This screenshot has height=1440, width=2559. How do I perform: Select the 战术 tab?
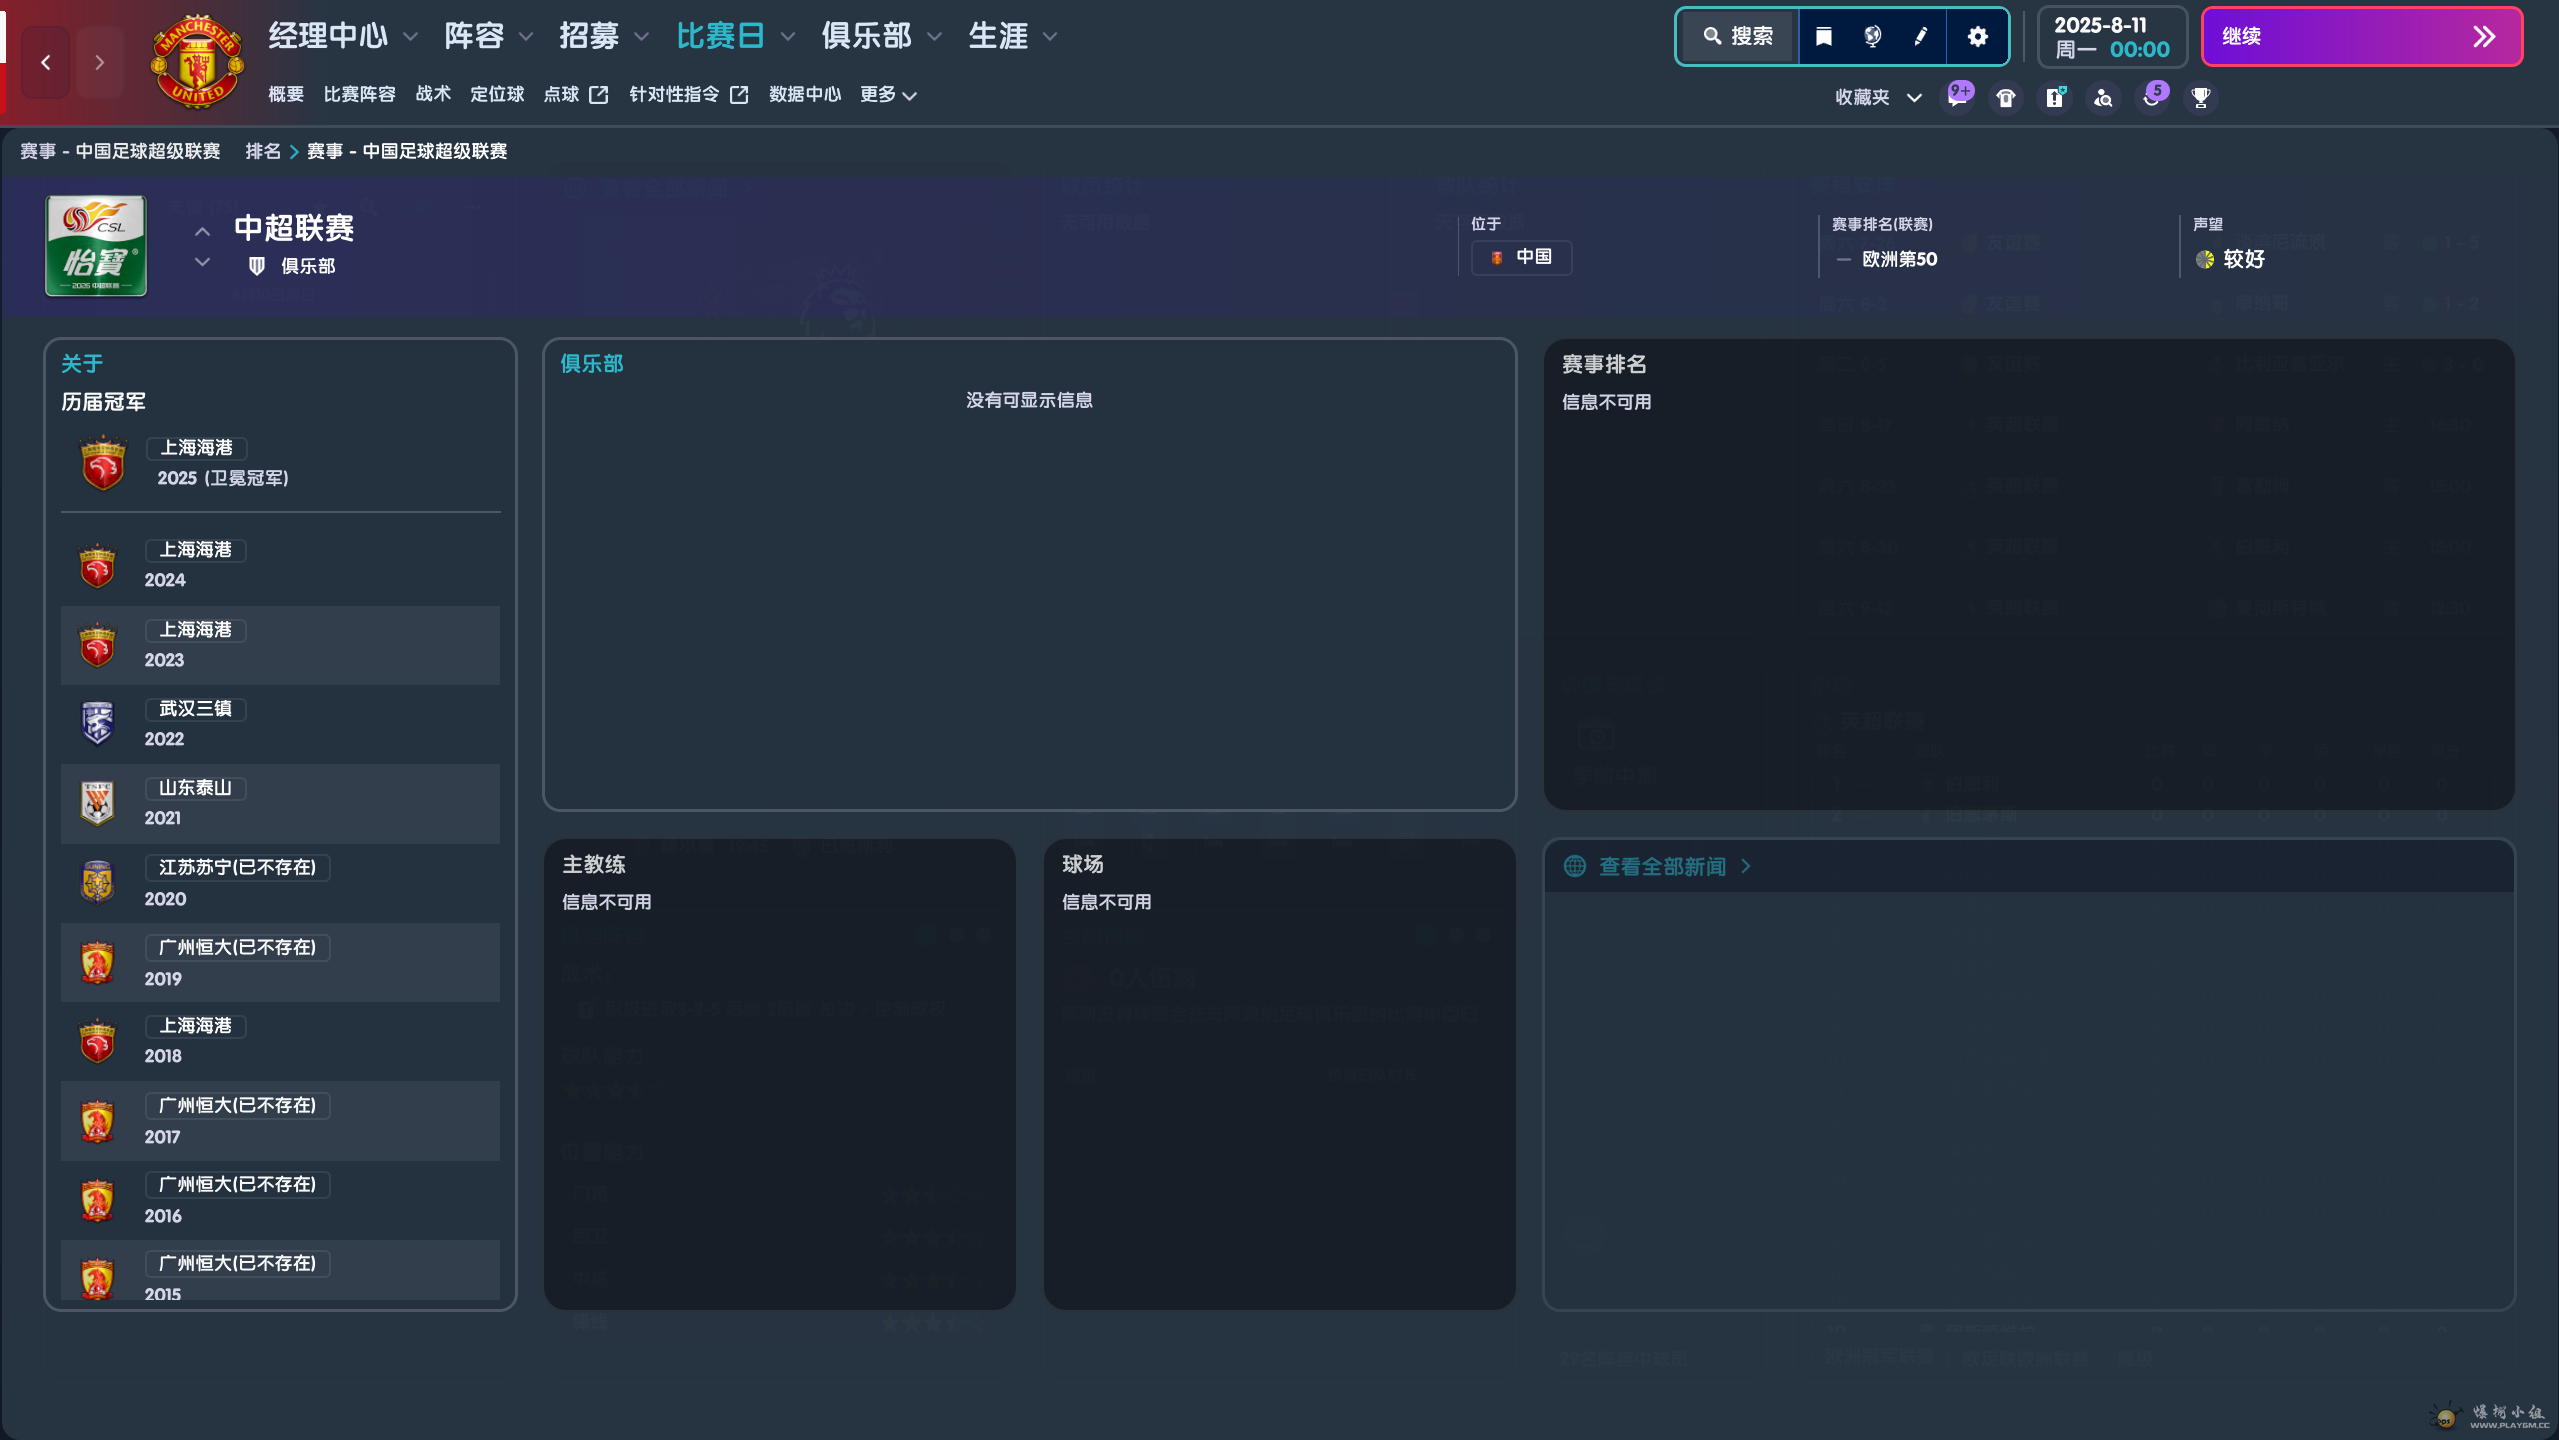433,94
